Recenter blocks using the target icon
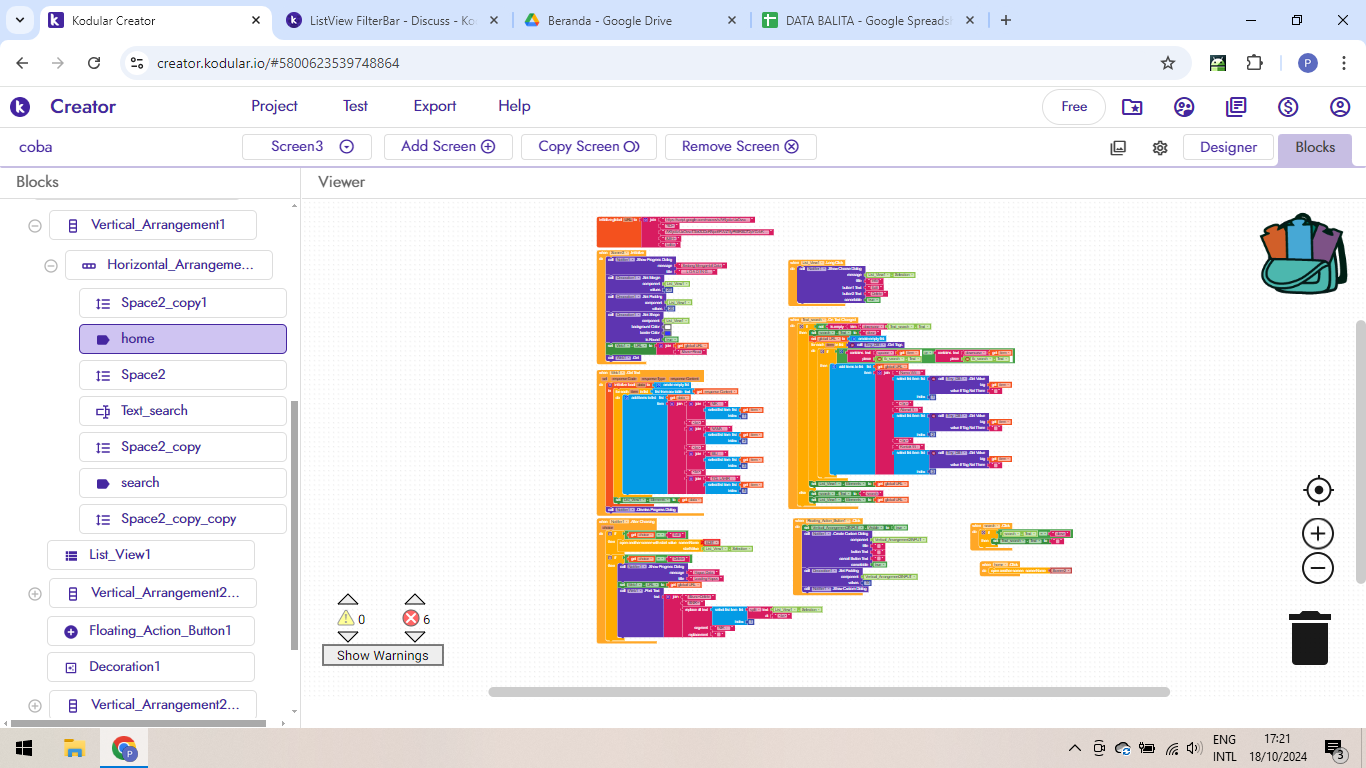 point(1318,490)
